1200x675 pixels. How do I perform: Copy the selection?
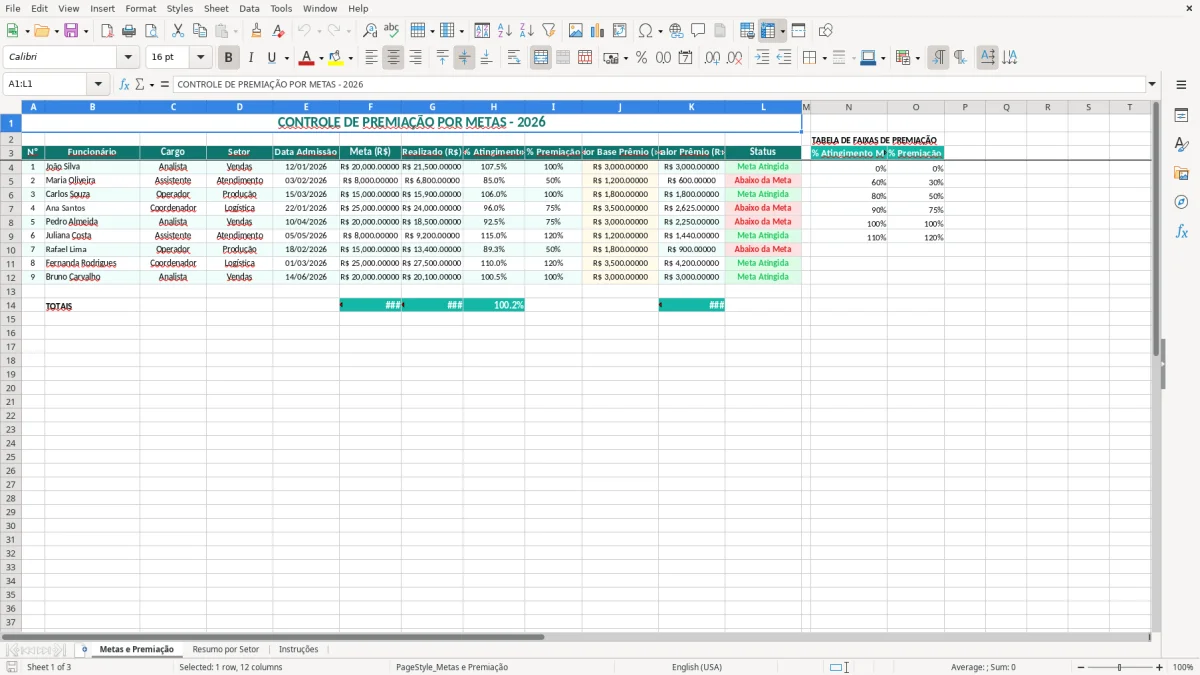pyautogui.click(x=200, y=31)
